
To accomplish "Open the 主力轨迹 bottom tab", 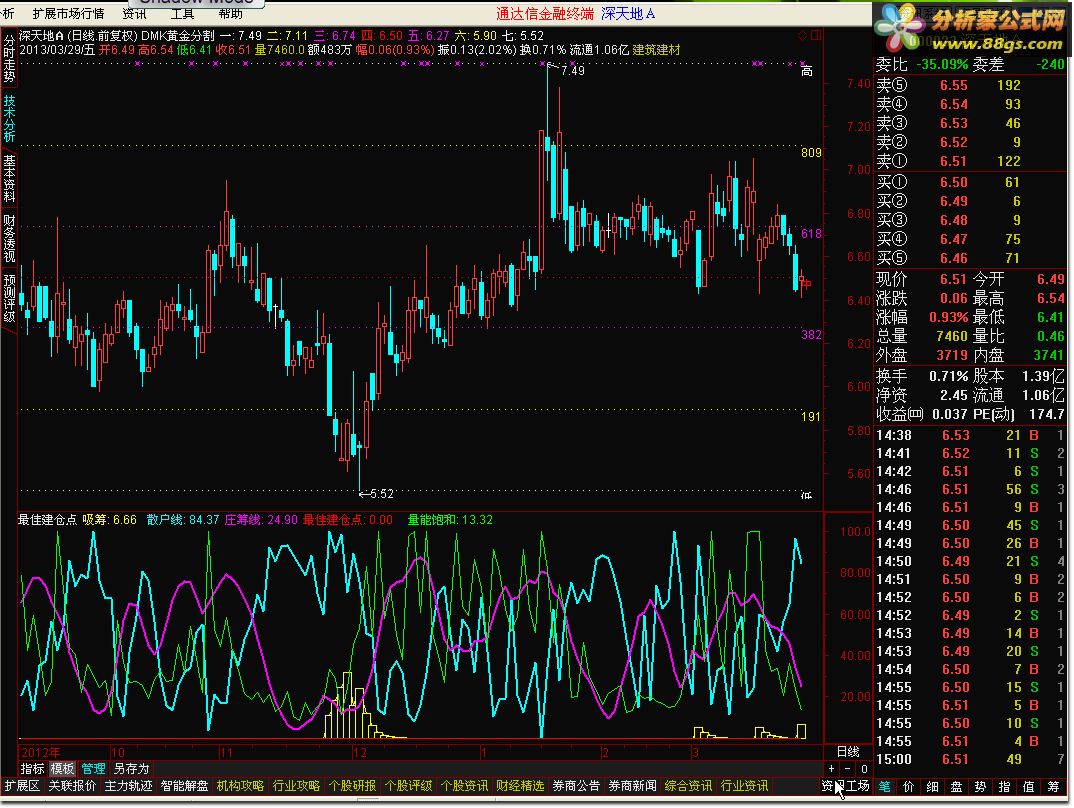I will coord(128,786).
